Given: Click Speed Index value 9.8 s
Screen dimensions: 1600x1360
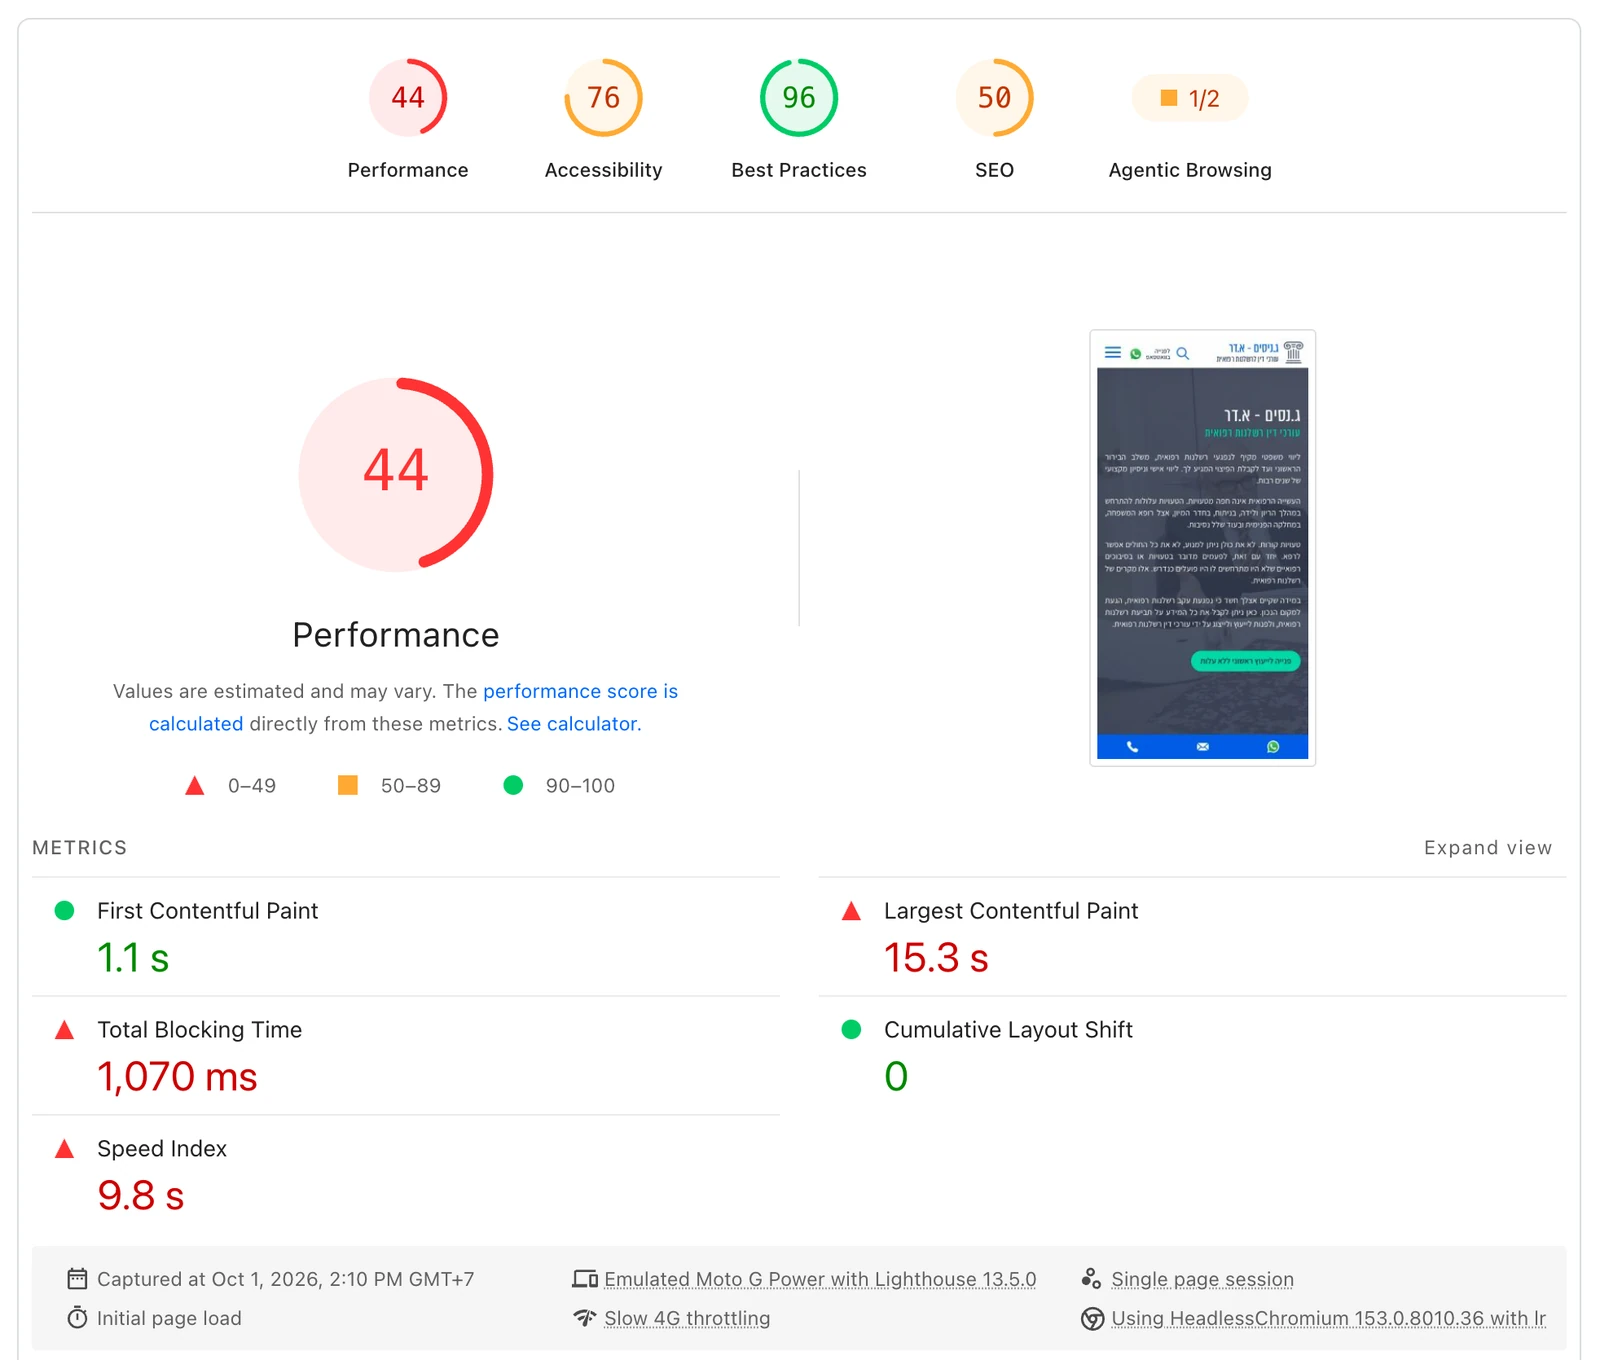Looking at the screenshot, I should coord(141,1196).
